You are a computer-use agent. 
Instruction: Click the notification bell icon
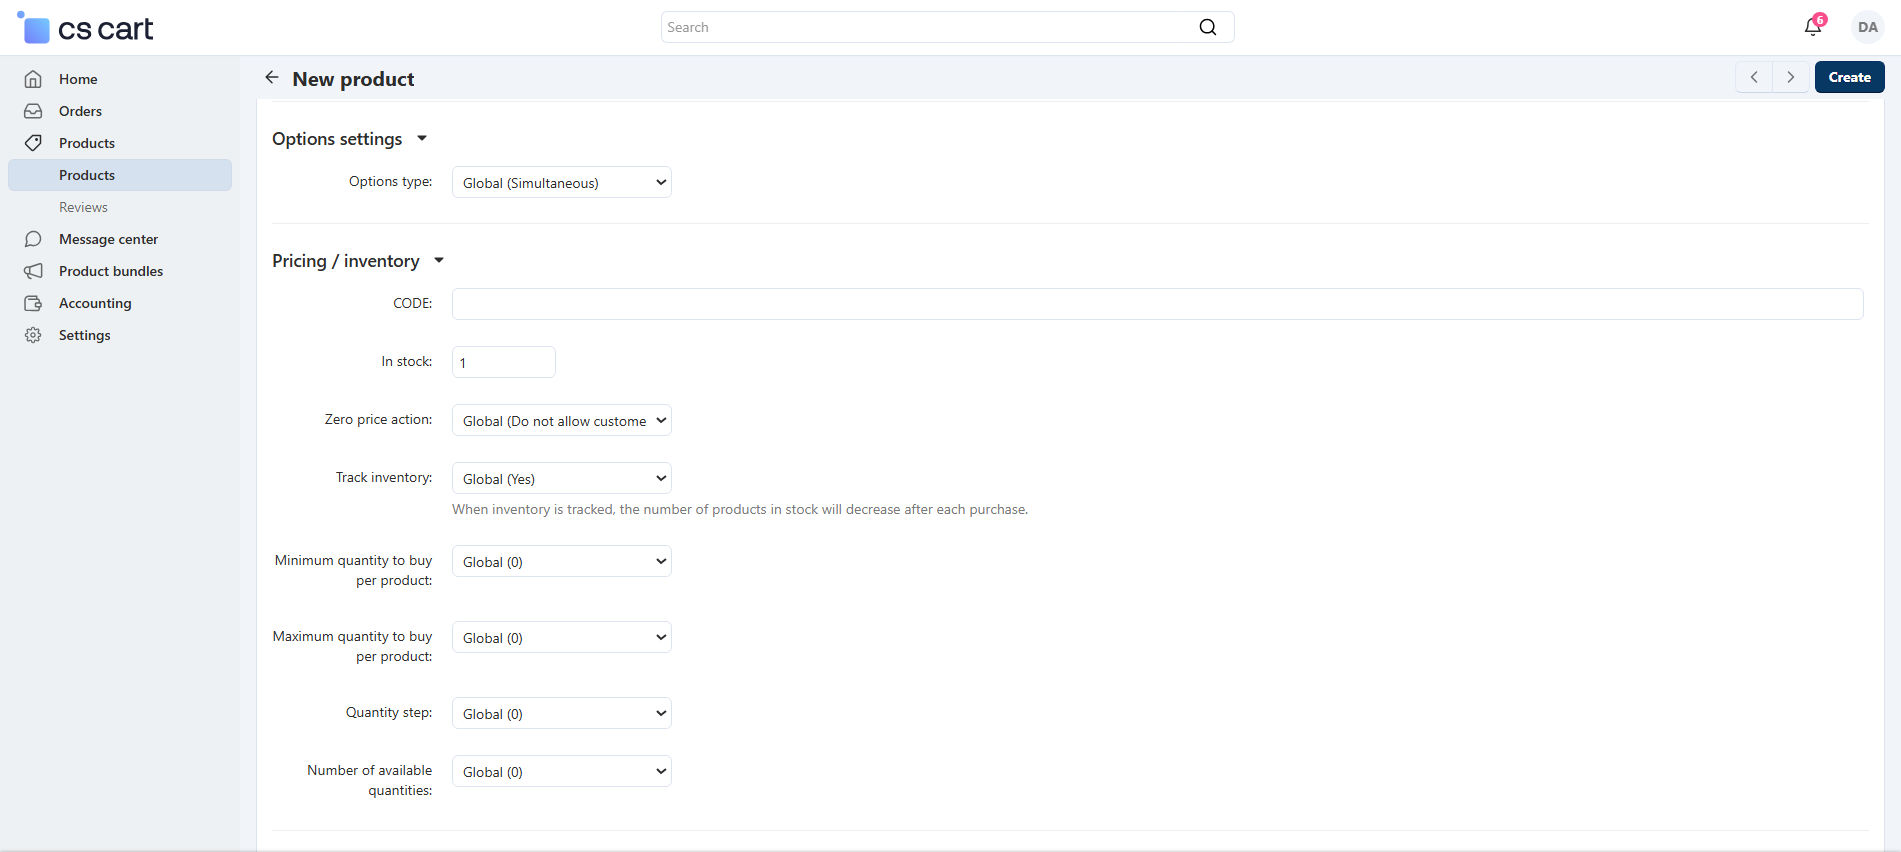[1812, 27]
